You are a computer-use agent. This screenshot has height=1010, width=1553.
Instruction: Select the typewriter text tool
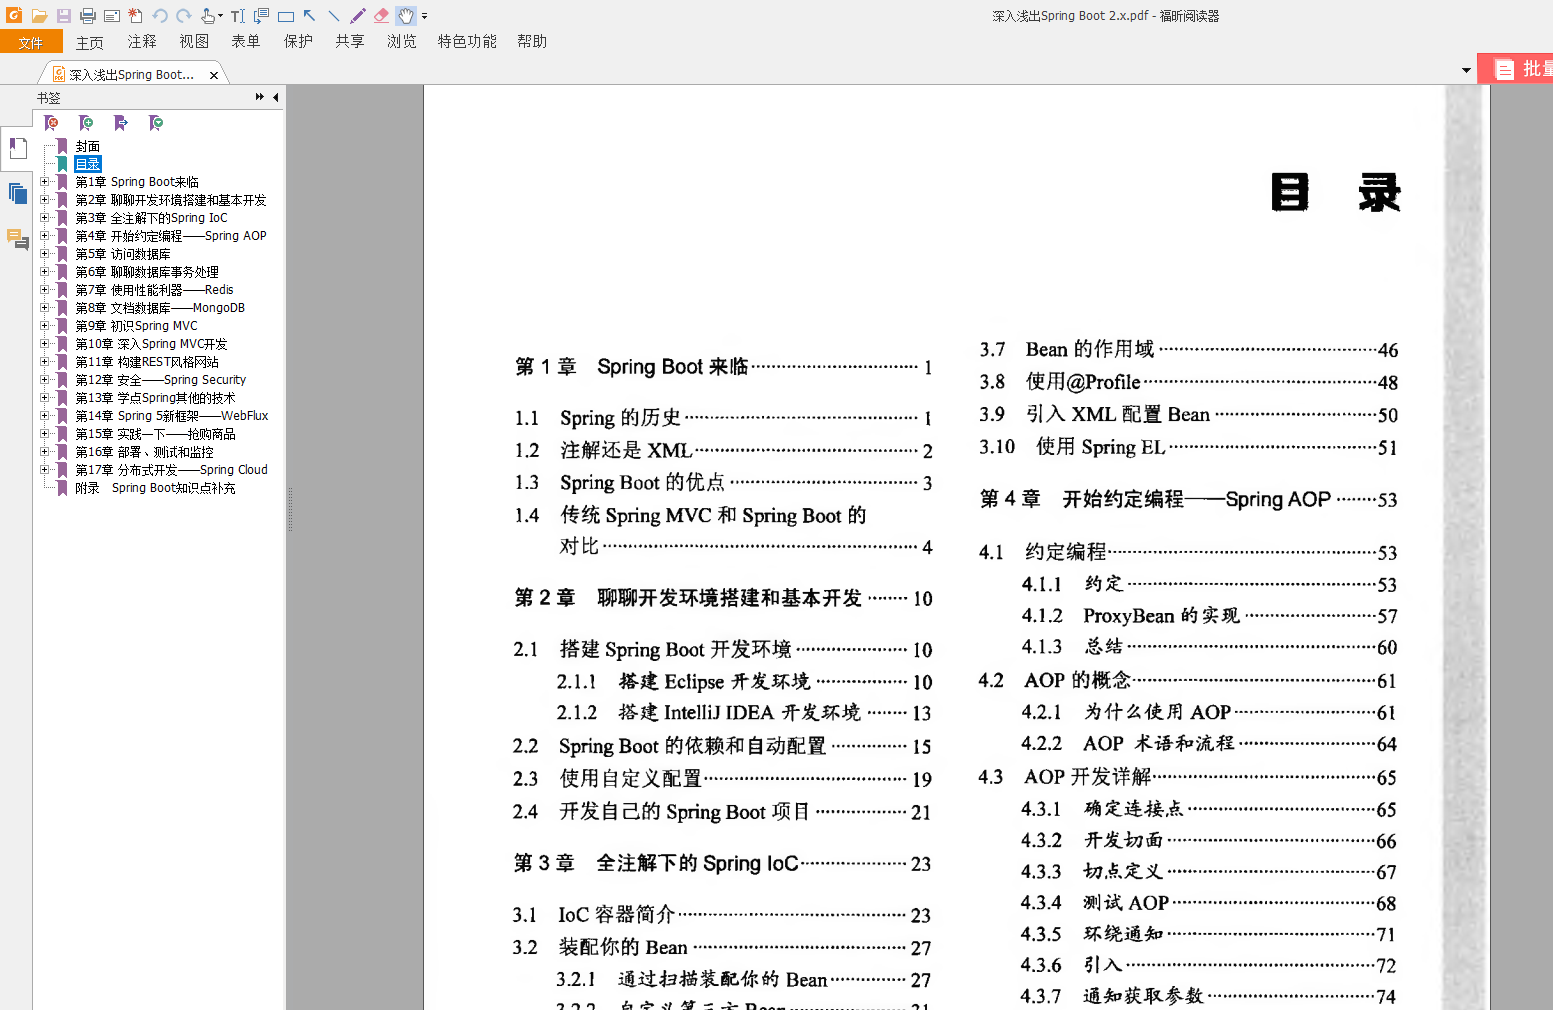coord(238,16)
